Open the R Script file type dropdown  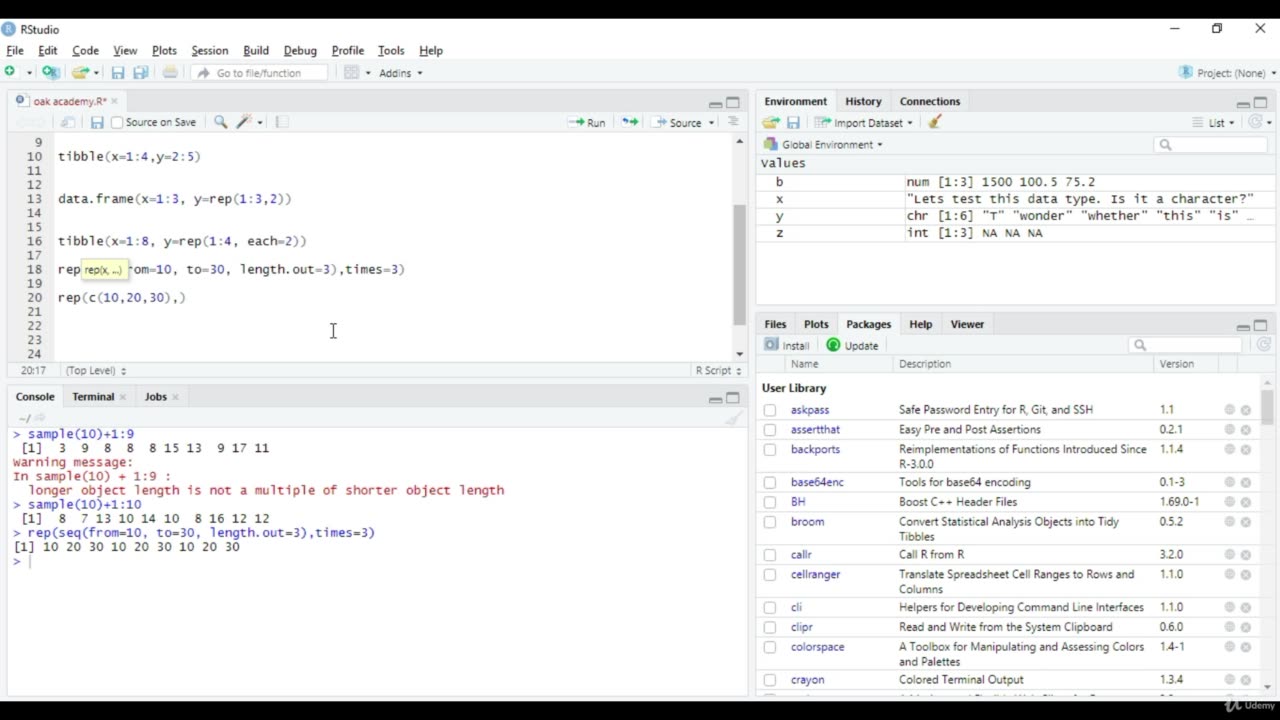coord(718,370)
